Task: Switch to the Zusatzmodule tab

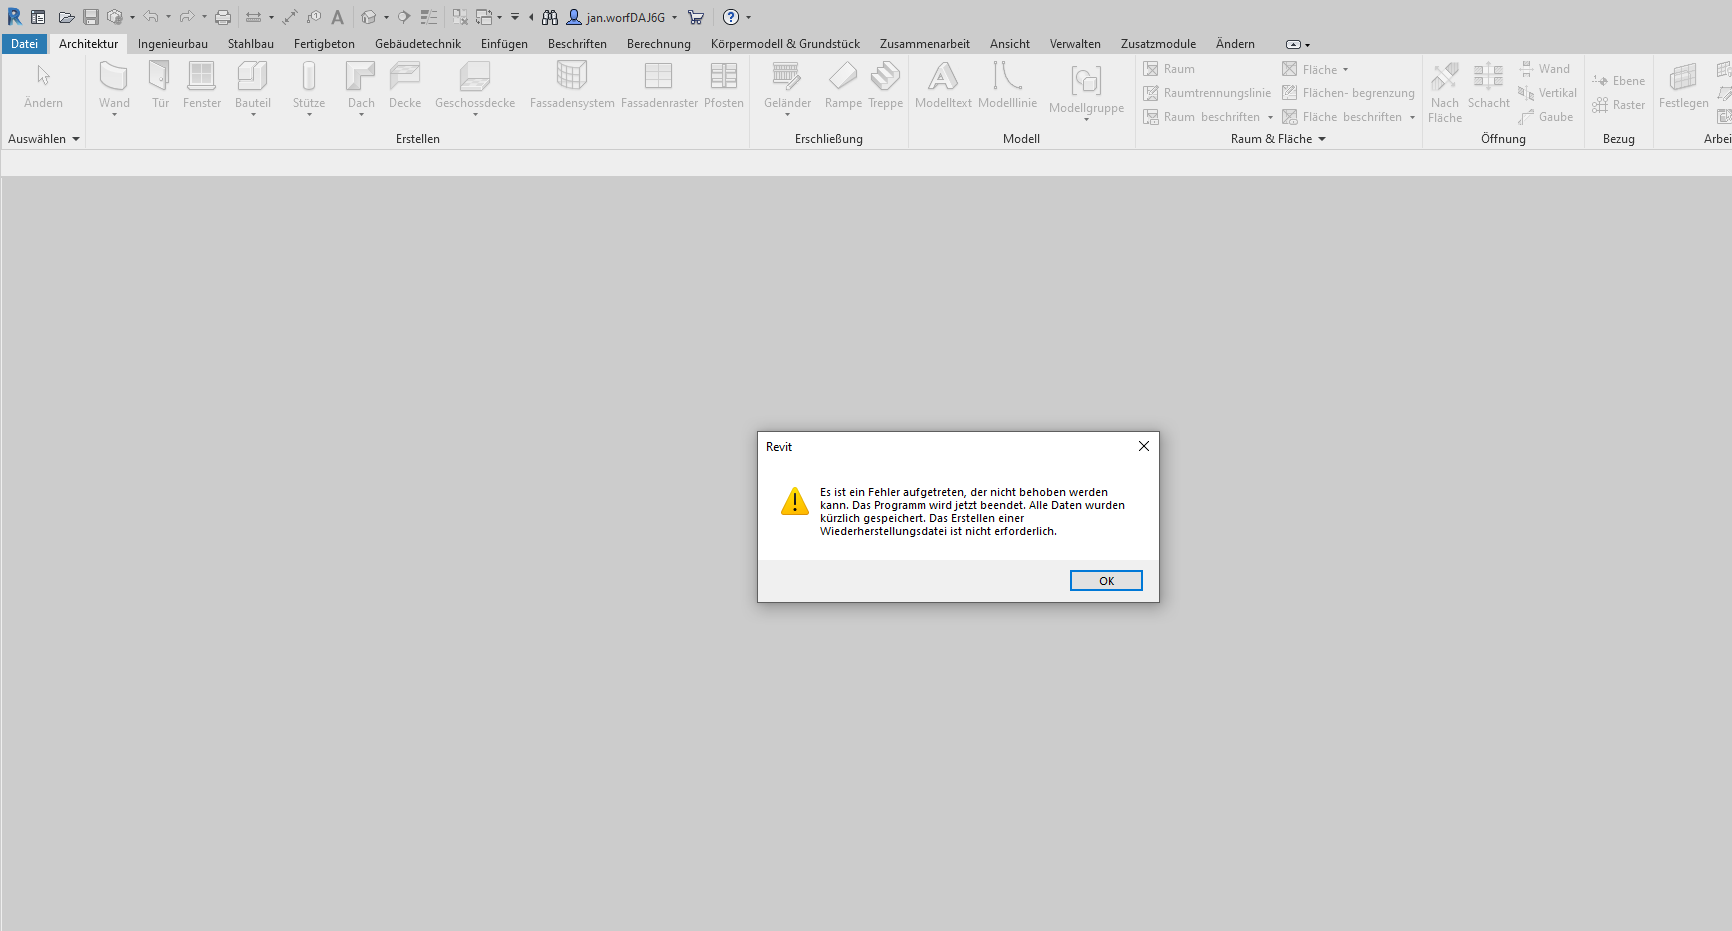Action: pos(1158,44)
